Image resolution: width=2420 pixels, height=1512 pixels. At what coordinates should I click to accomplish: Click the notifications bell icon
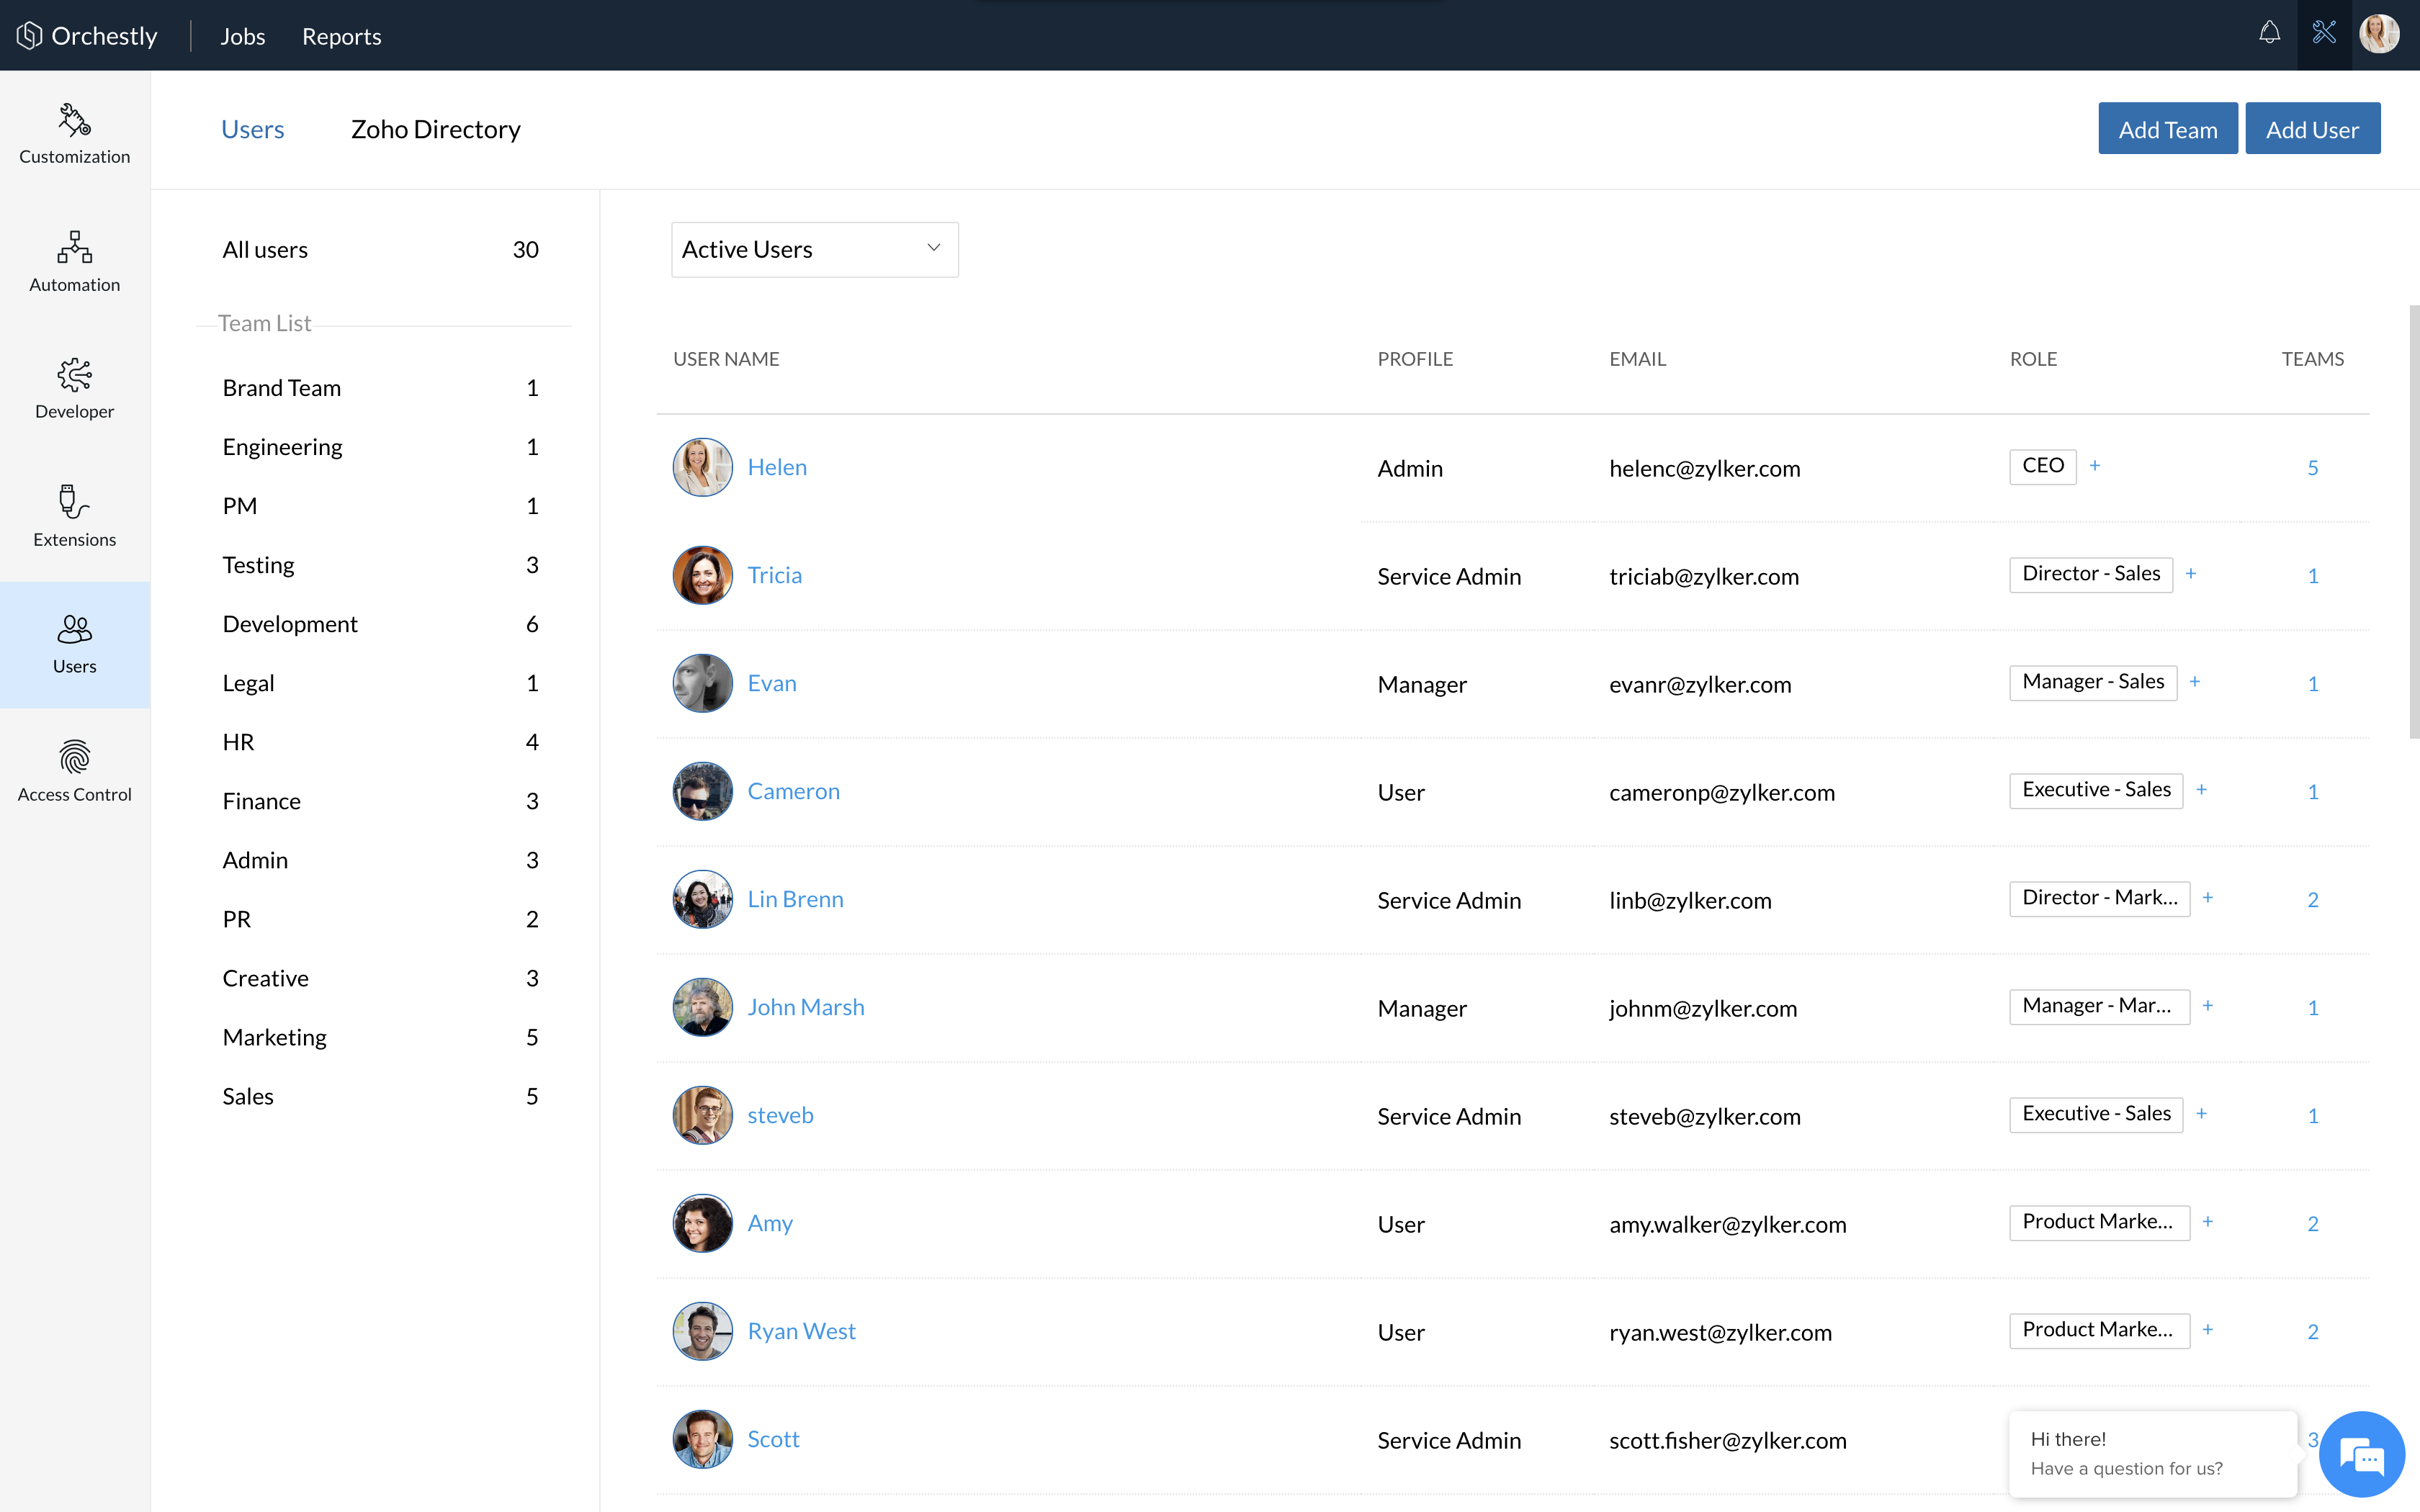click(x=2269, y=34)
